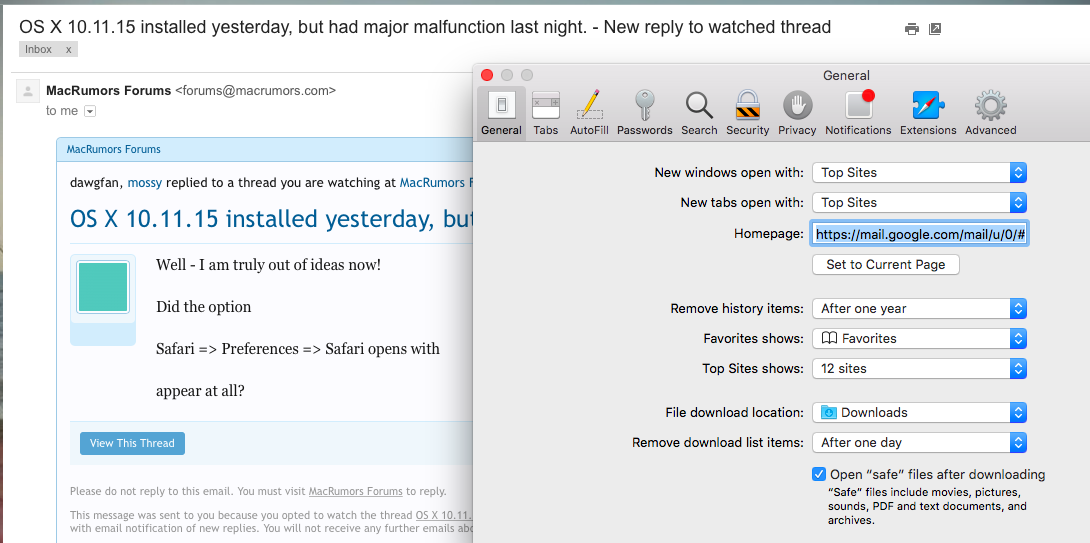Open the underlined OS X 10.11 thread link
The width and height of the screenshot is (1090, 543).
click(x=444, y=515)
